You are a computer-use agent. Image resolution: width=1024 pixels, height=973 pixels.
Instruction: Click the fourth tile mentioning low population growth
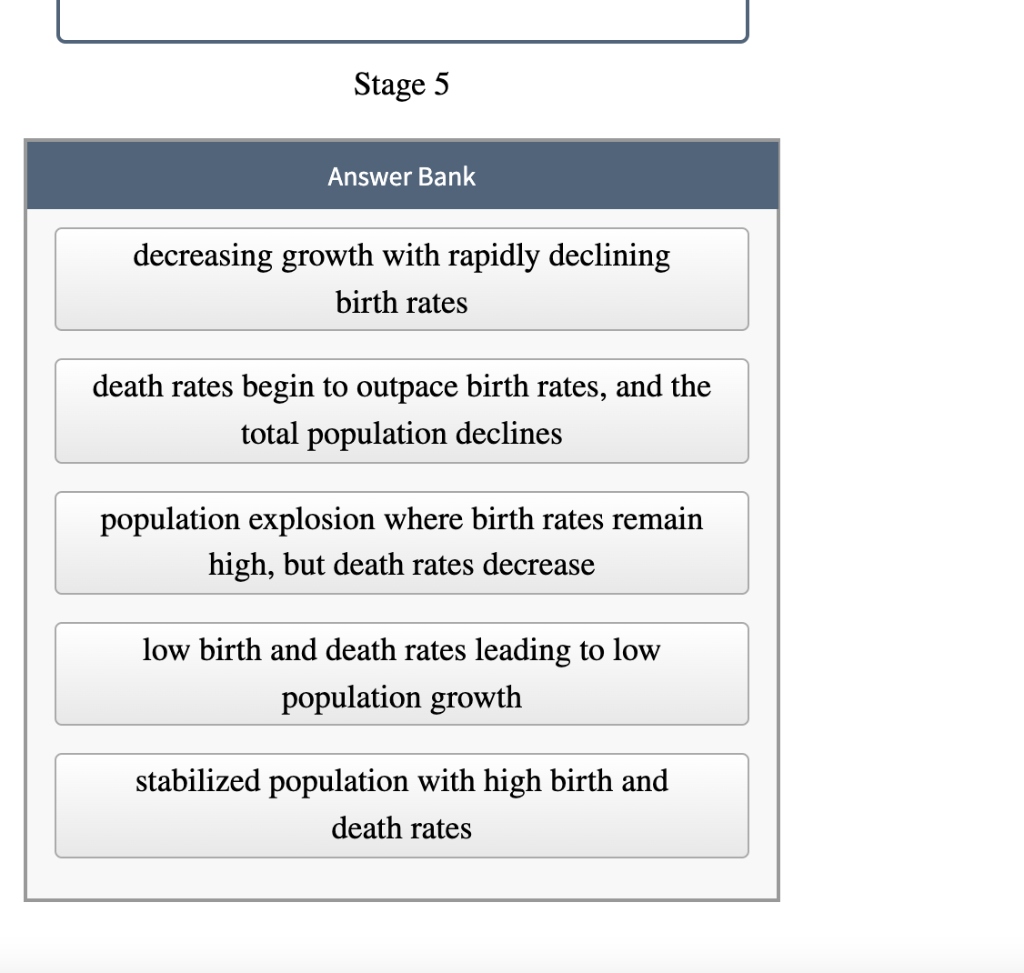pyautogui.click(x=401, y=673)
